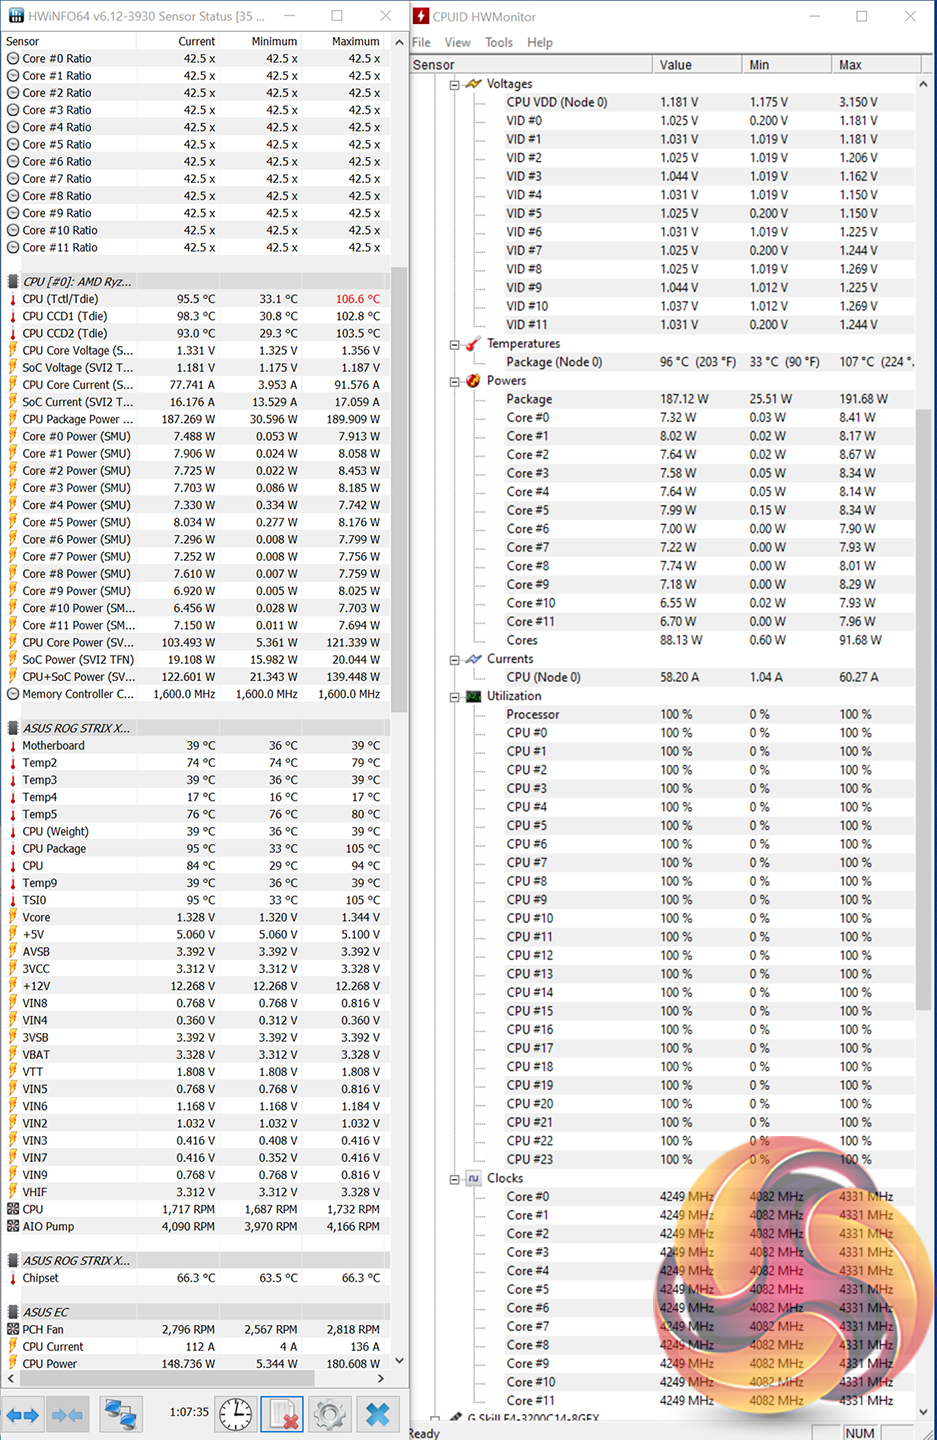The width and height of the screenshot is (937, 1440).
Task: Open the Tools menu in HWMonitor
Action: (x=499, y=42)
